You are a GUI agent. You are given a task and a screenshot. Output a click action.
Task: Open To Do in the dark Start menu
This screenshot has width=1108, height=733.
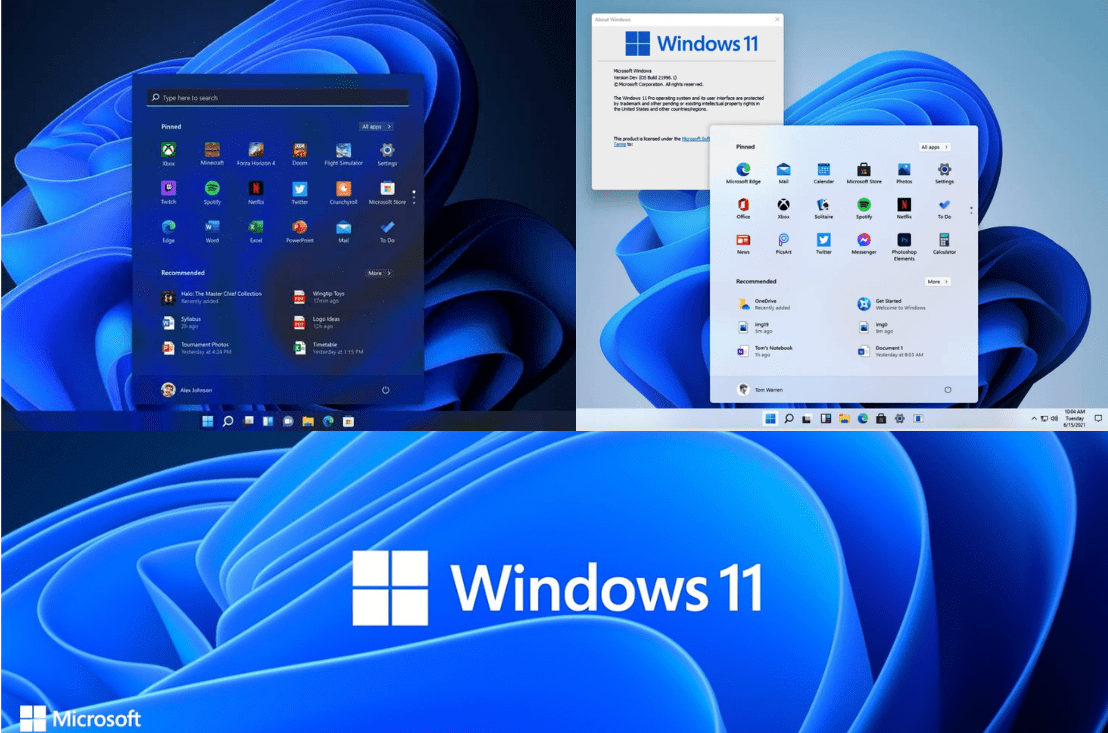coord(387,231)
